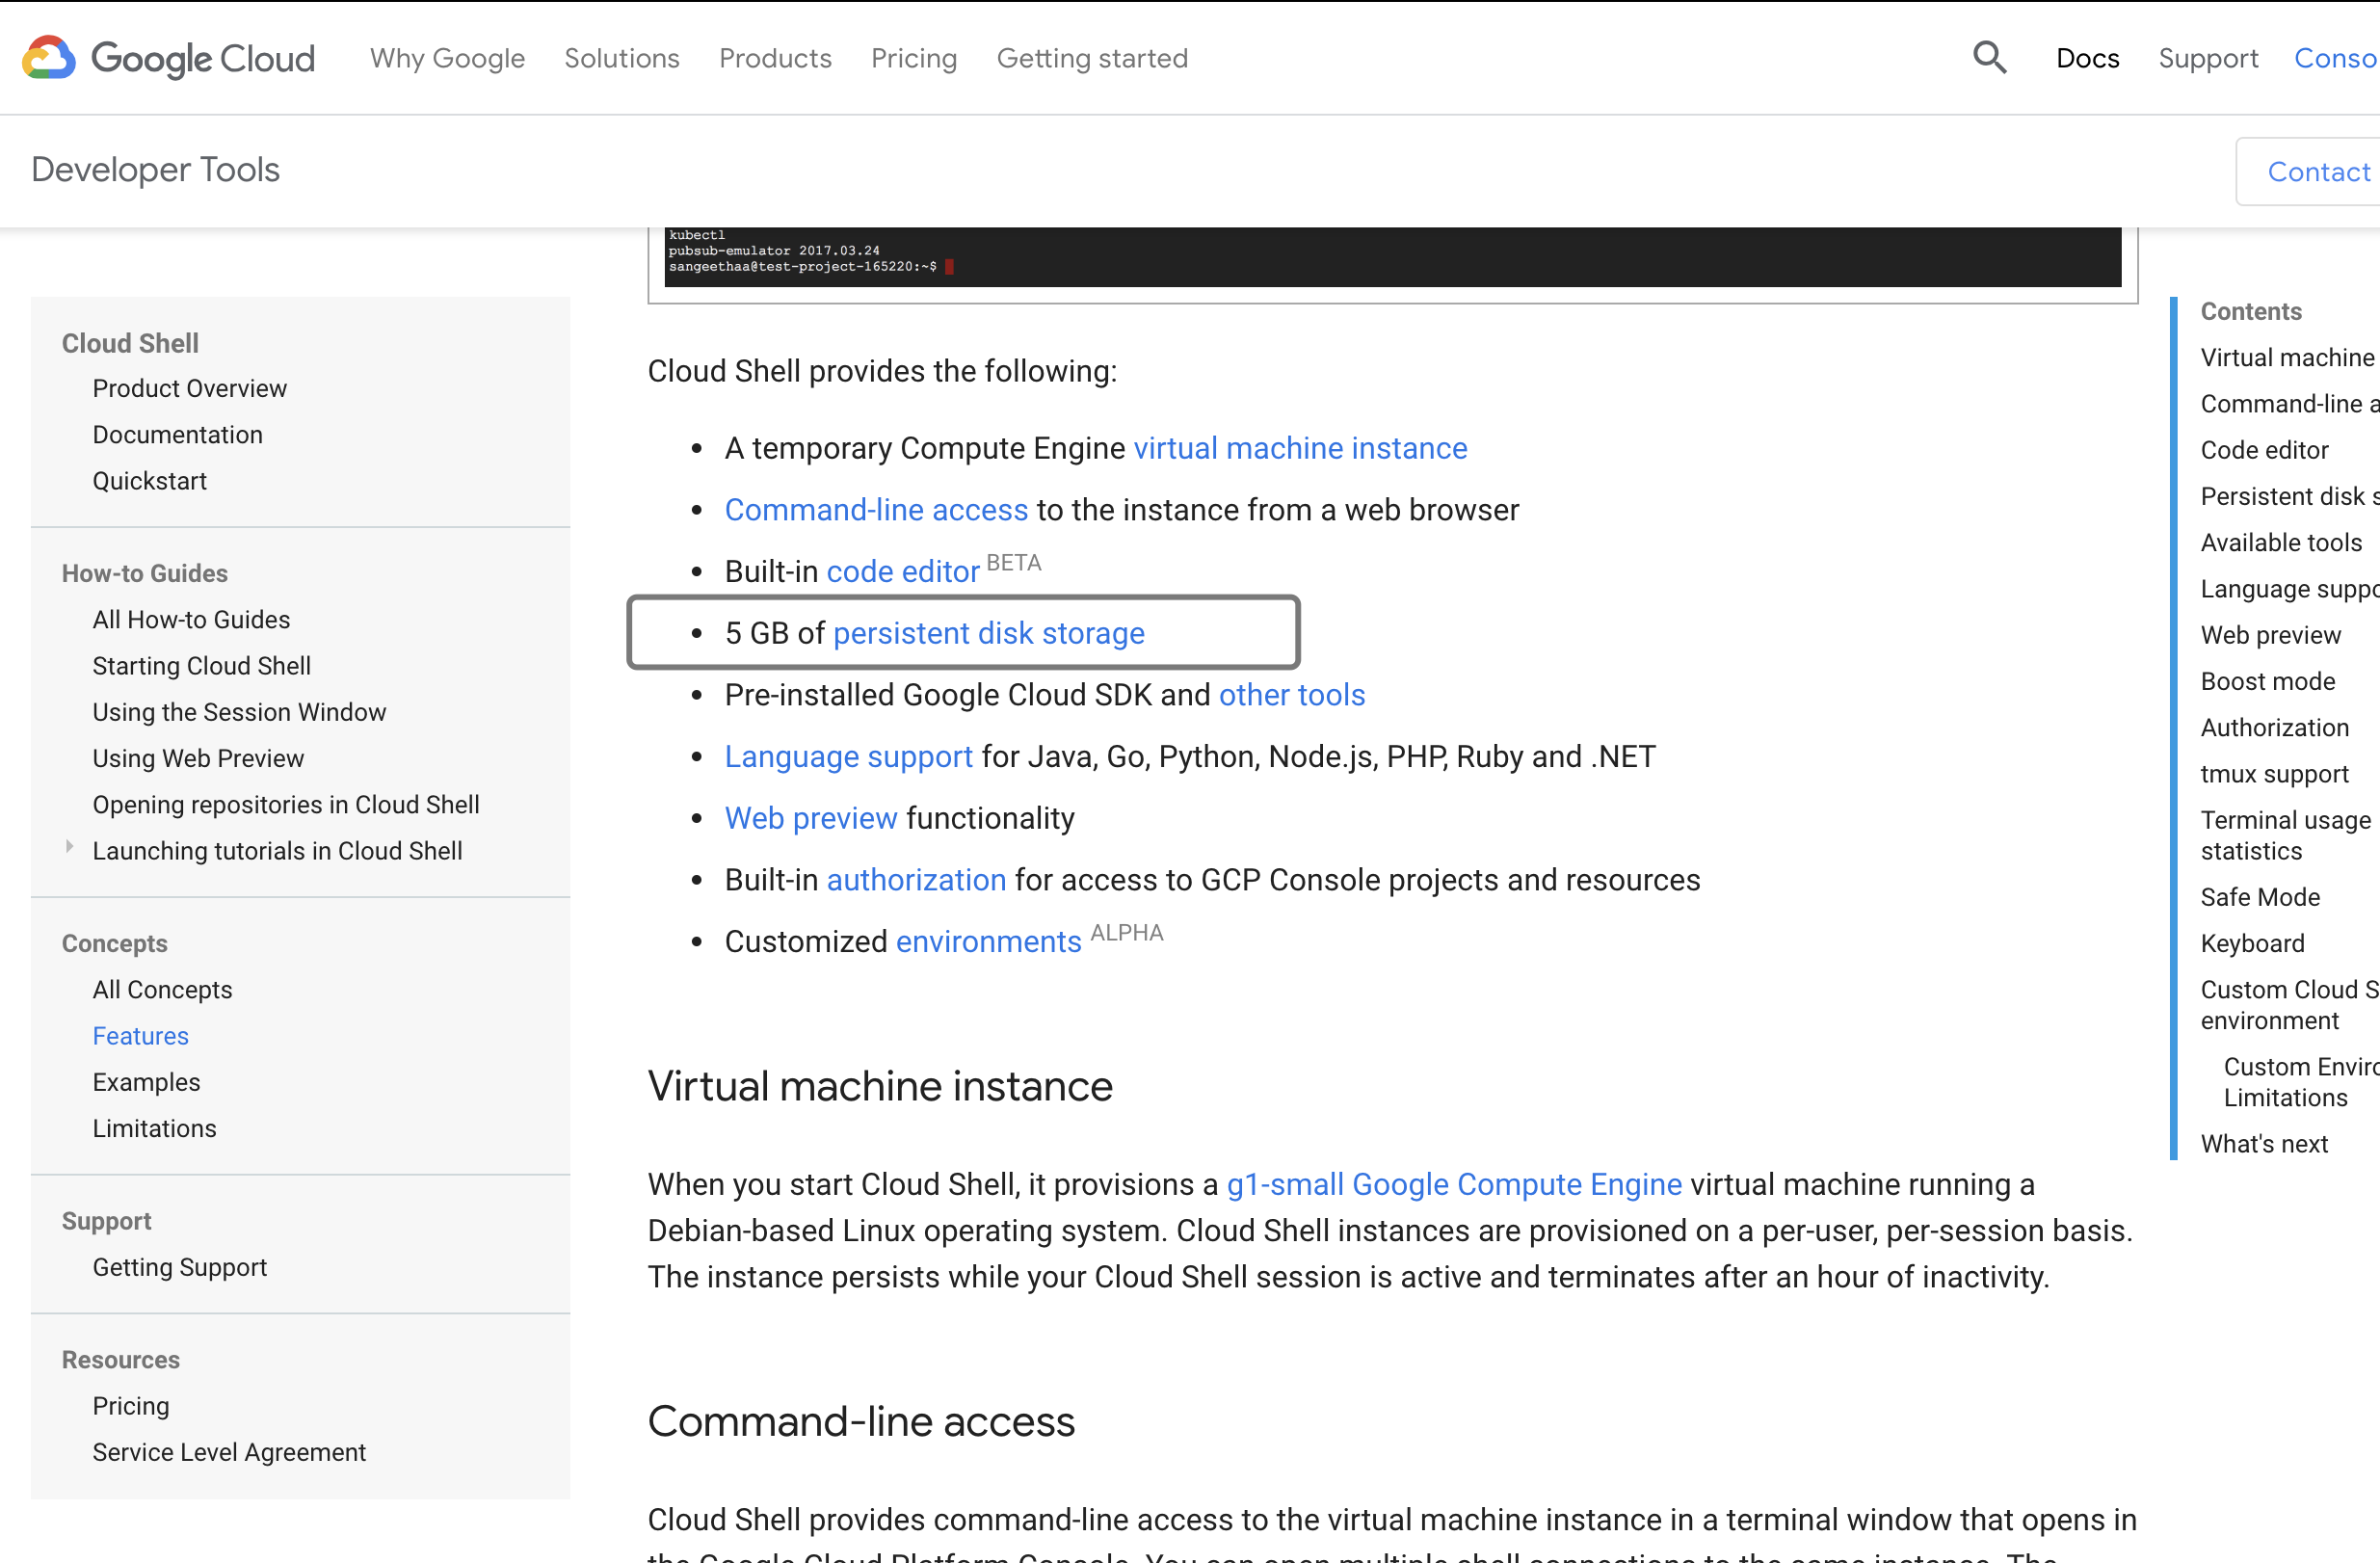Open the code editor link
2380x1563 pixels.
[x=902, y=571]
